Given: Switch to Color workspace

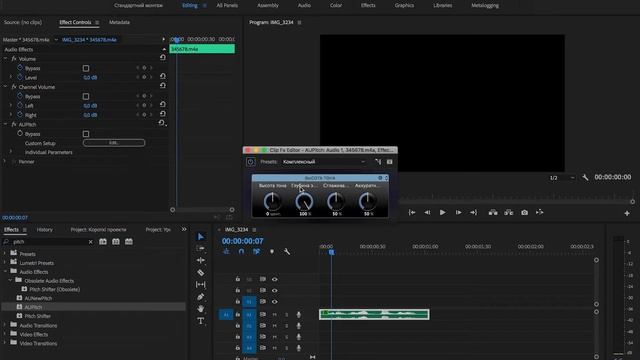Looking at the screenshot, I should [336, 5].
